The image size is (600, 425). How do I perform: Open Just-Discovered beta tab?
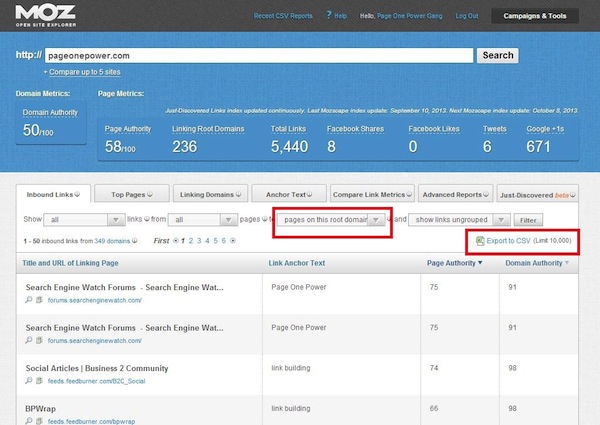click(538, 195)
